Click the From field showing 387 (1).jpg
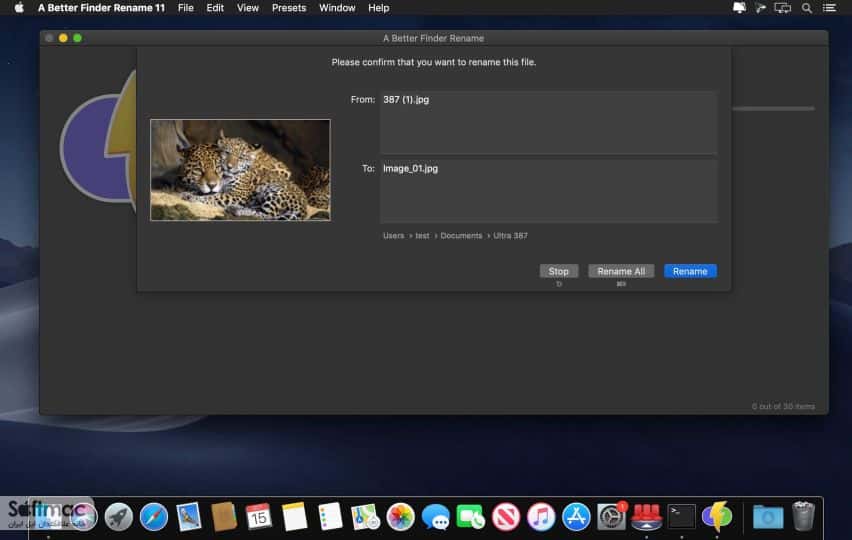The image size is (852, 540). (549, 122)
